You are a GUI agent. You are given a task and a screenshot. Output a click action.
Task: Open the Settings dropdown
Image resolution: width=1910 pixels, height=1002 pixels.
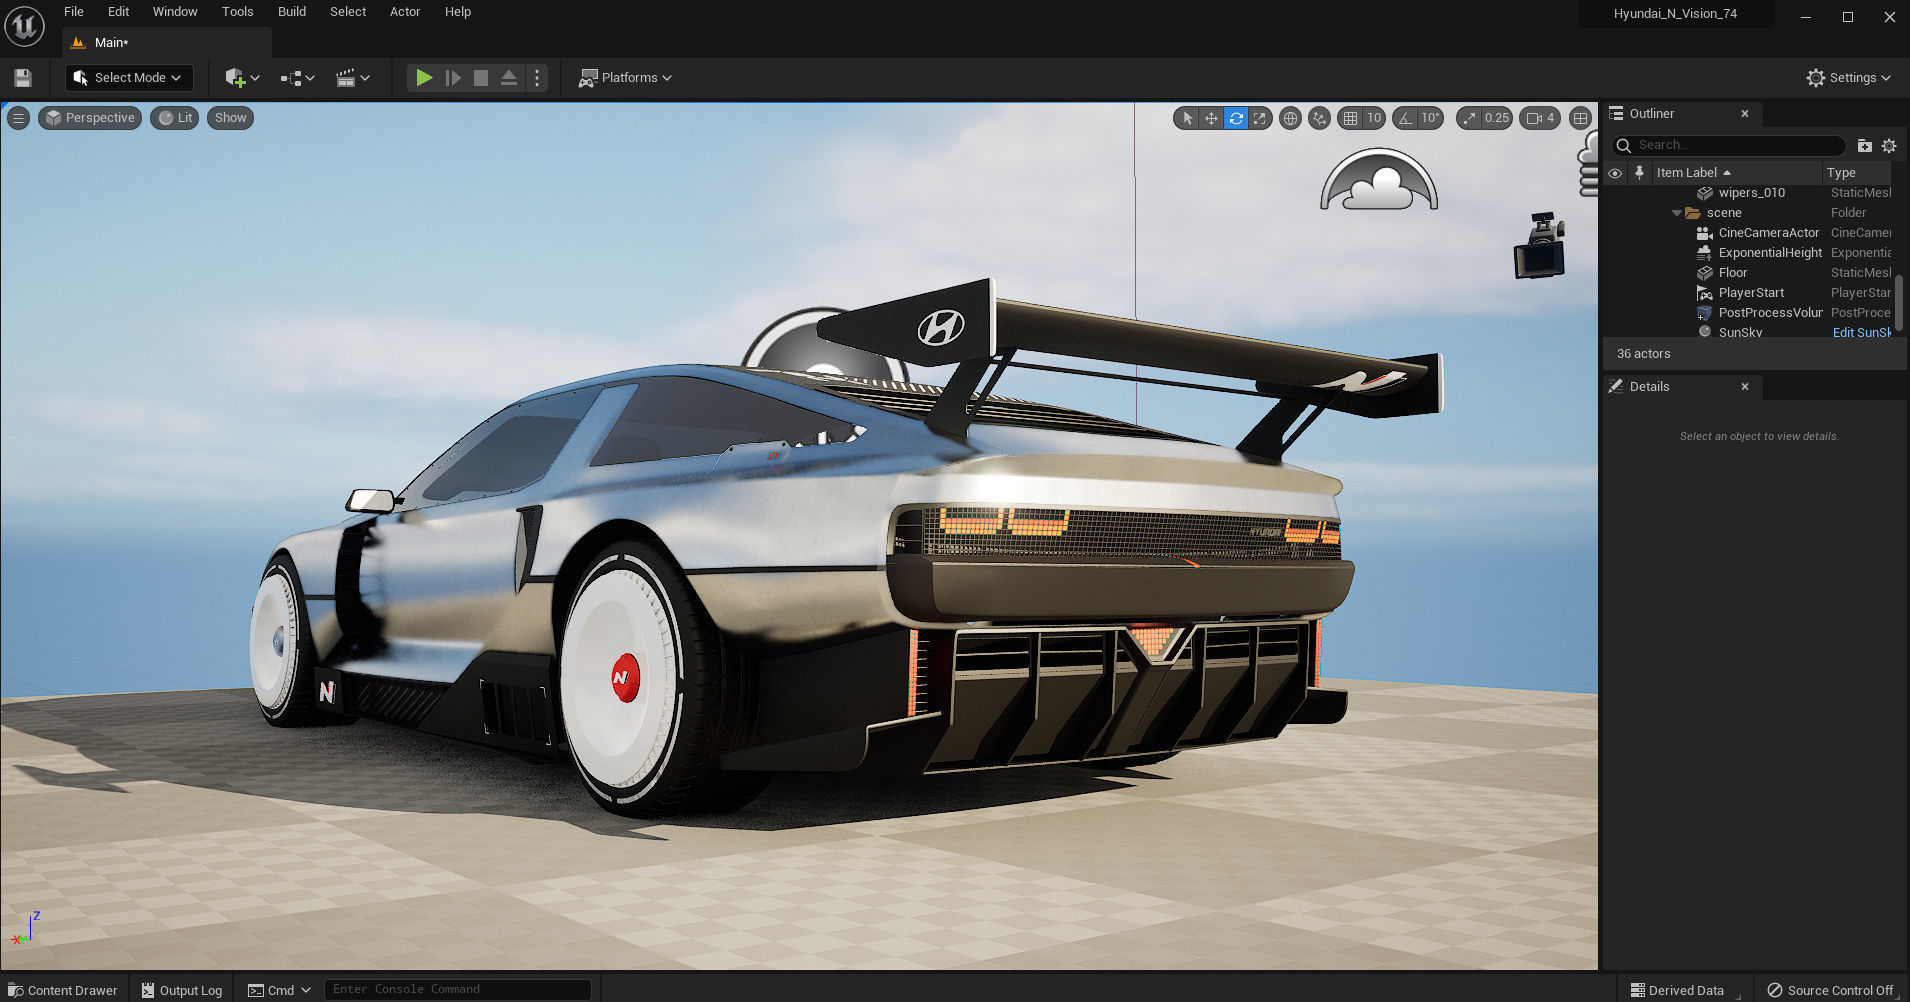coord(1849,78)
